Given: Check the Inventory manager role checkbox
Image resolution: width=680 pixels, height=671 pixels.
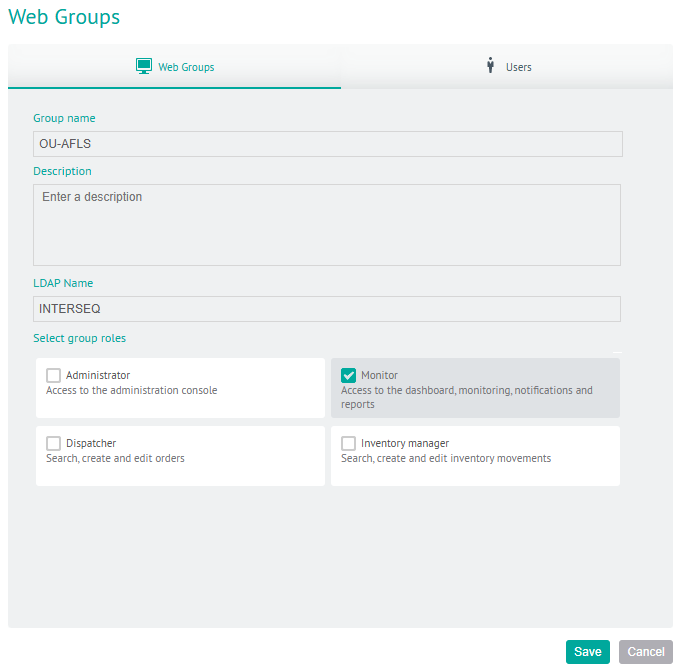Looking at the screenshot, I should (348, 443).
